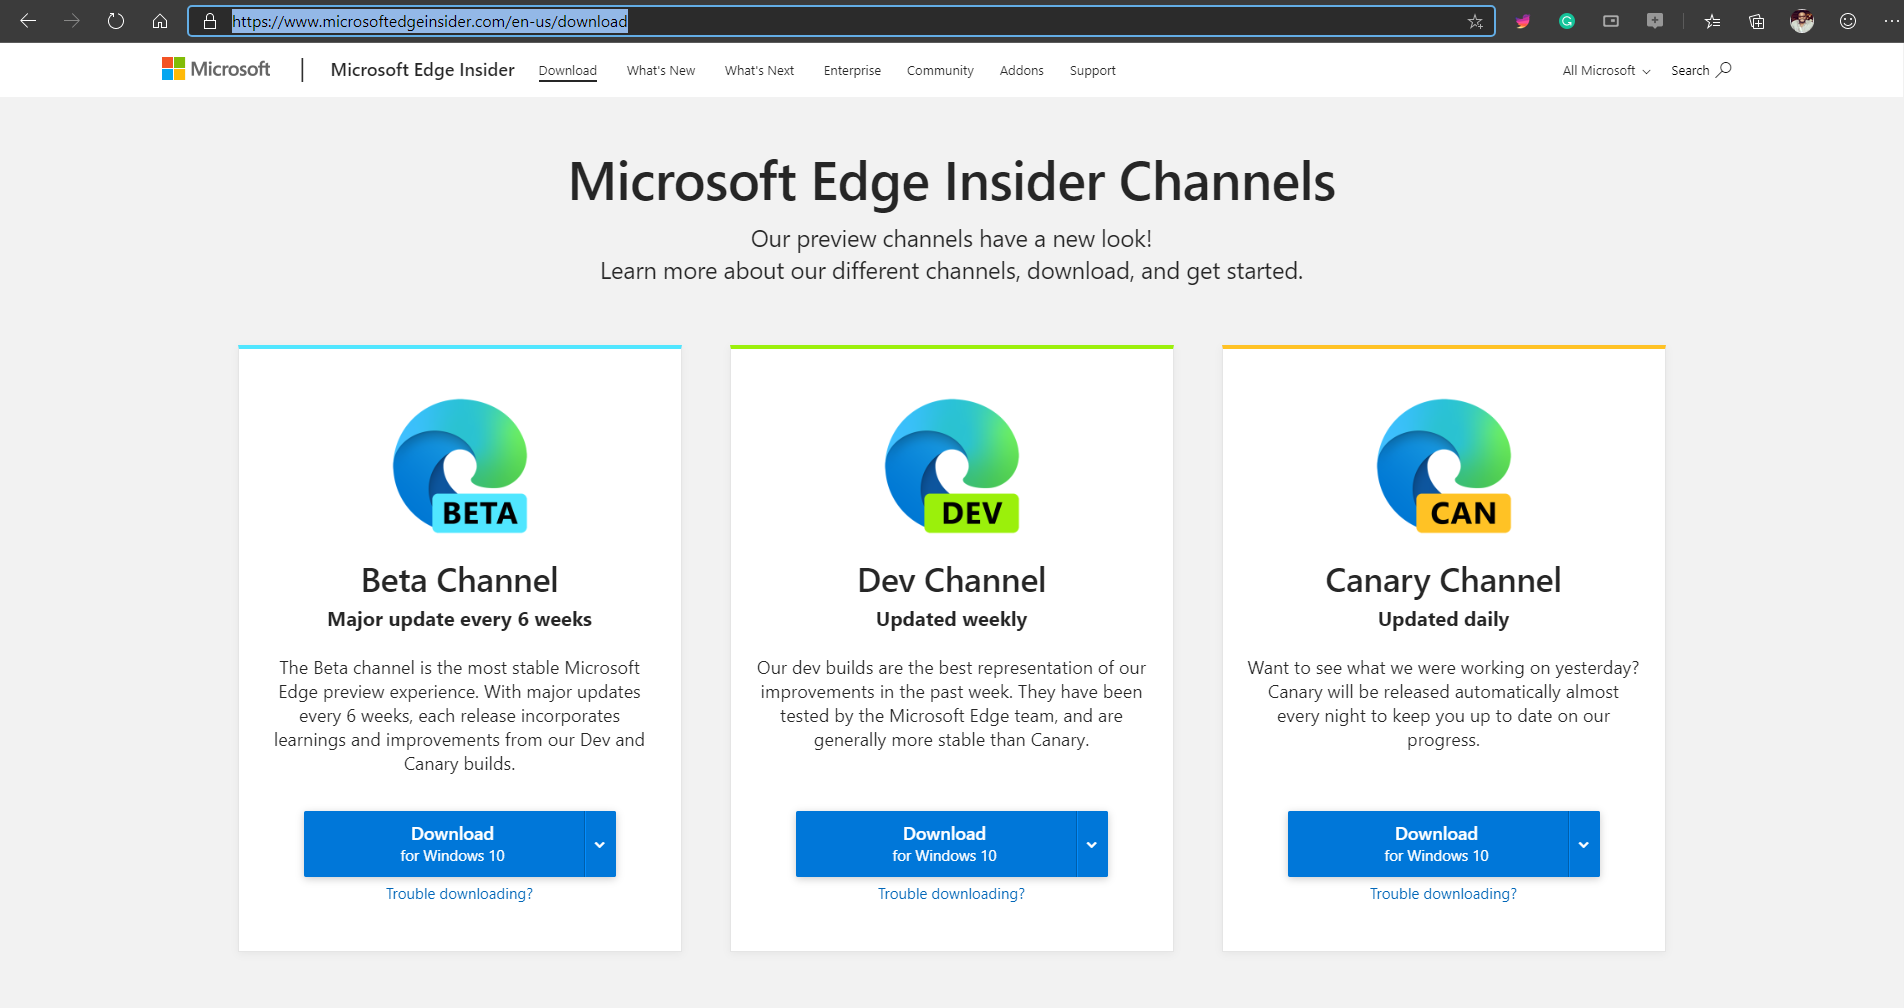Open the Addons nav item
Screen dimensions: 1904x1008
[x=1021, y=71]
